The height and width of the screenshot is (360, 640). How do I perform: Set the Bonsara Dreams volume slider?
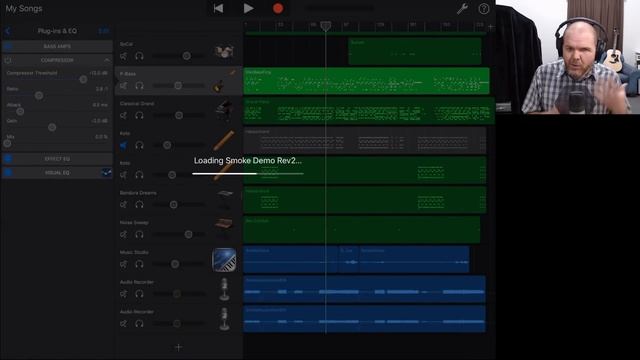coord(173,204)
